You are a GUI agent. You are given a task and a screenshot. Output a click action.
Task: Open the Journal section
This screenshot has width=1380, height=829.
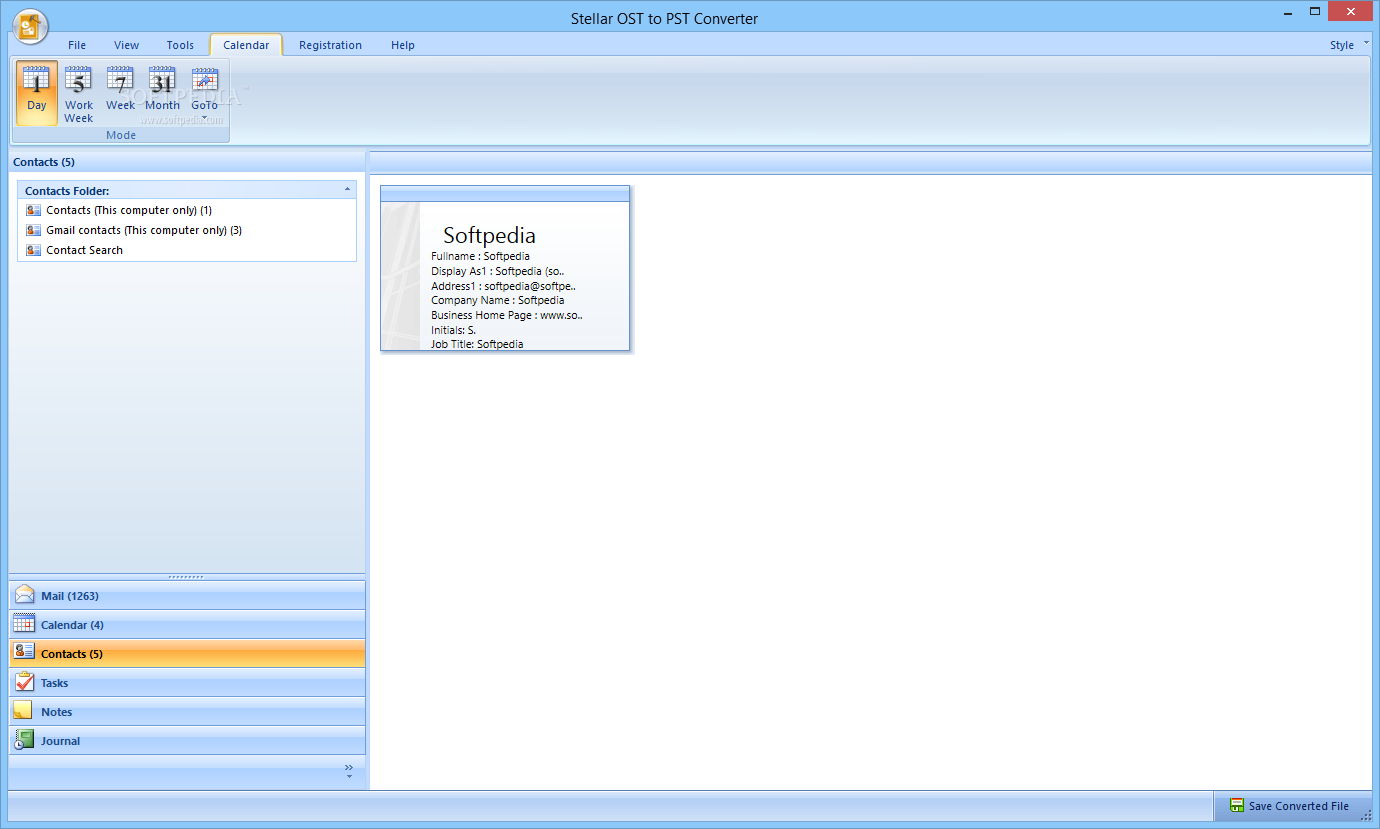[x=187, y=740]
